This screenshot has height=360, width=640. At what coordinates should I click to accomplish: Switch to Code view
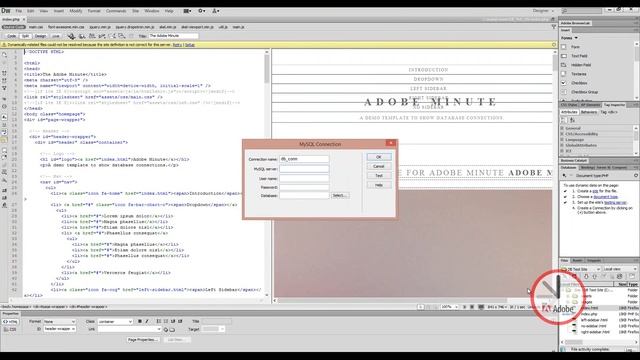click(11, 36)
